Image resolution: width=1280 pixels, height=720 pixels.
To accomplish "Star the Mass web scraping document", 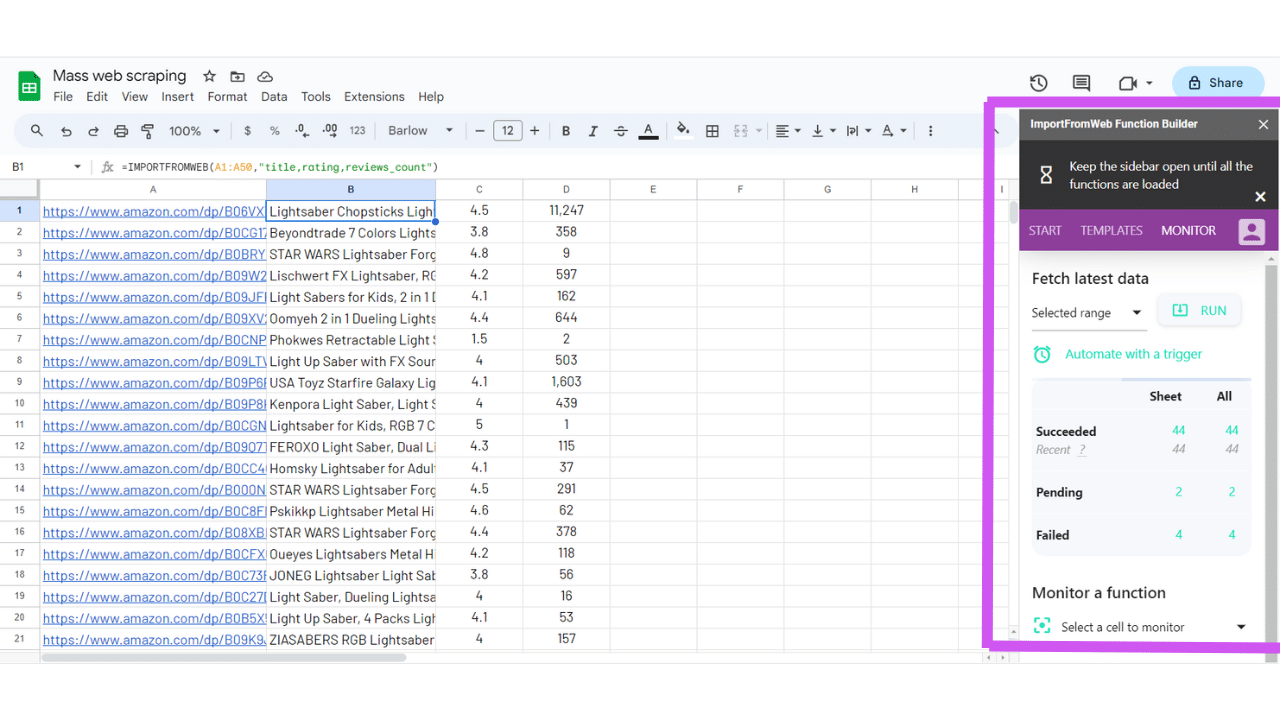I will tap(209, 76).
